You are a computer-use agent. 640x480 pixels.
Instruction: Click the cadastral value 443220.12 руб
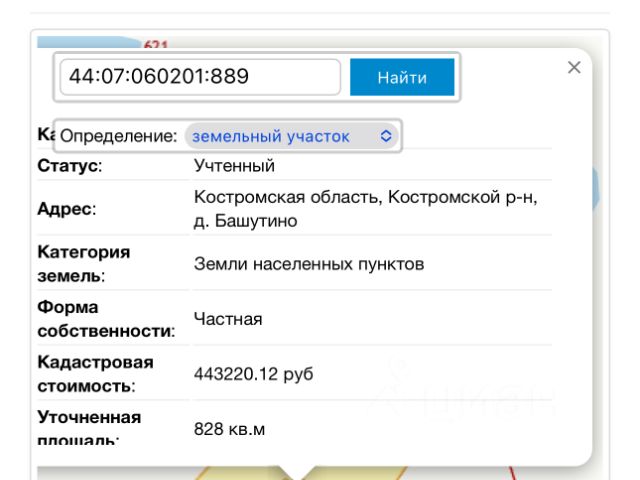pyautogui.click(x=253, y=374)
